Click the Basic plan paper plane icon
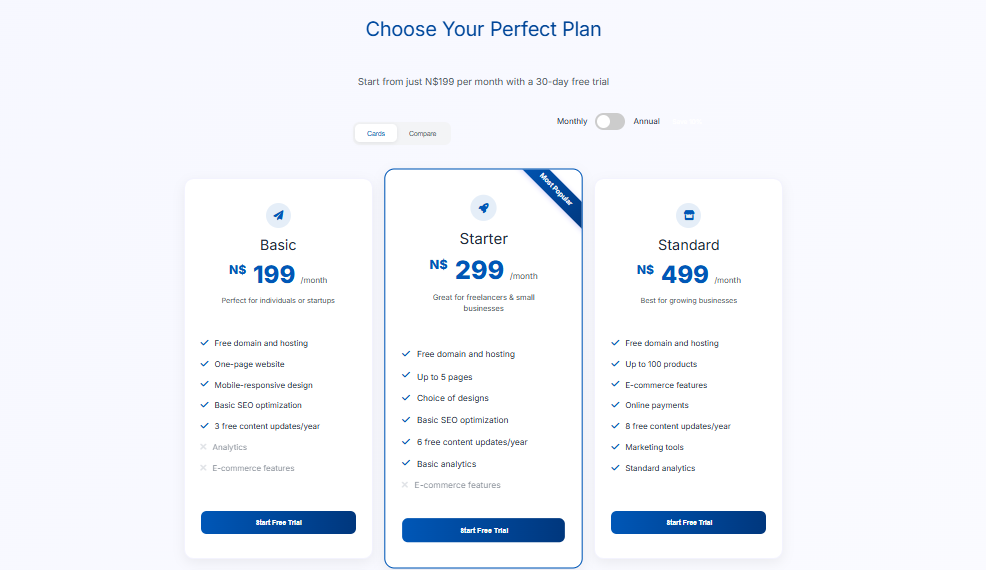The image size is (986, 570). pos(278,215)
